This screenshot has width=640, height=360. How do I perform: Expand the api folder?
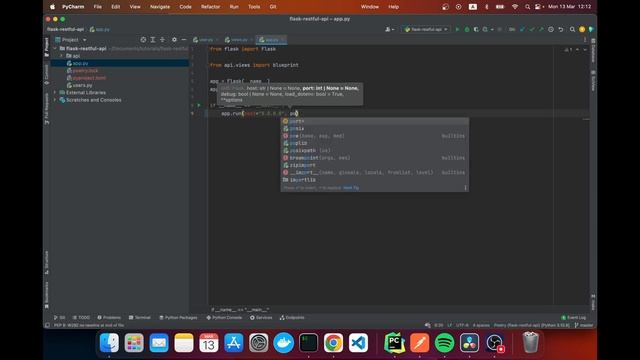[62, 56]
